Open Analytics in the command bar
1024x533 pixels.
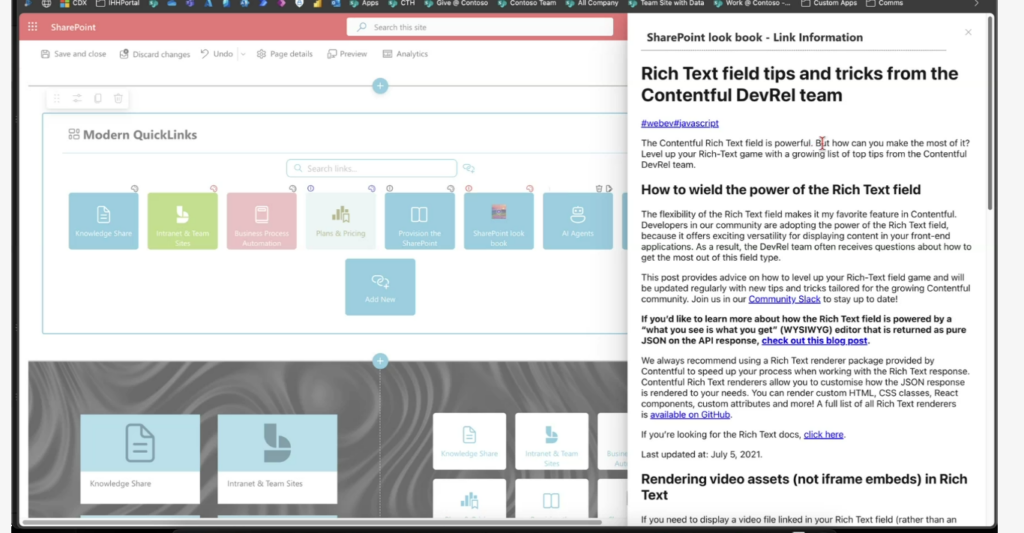point(405,54)
